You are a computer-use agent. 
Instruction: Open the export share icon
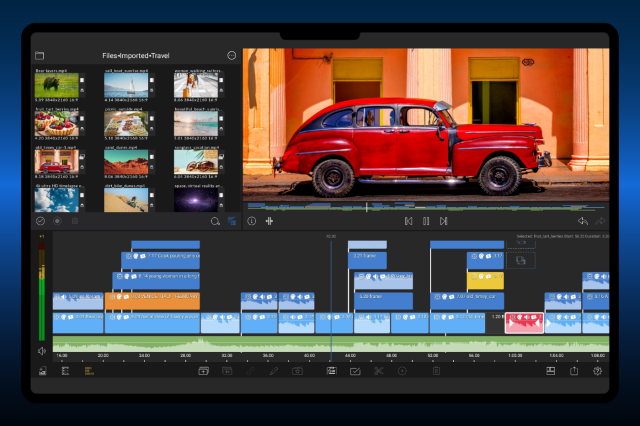pos(574,371)
